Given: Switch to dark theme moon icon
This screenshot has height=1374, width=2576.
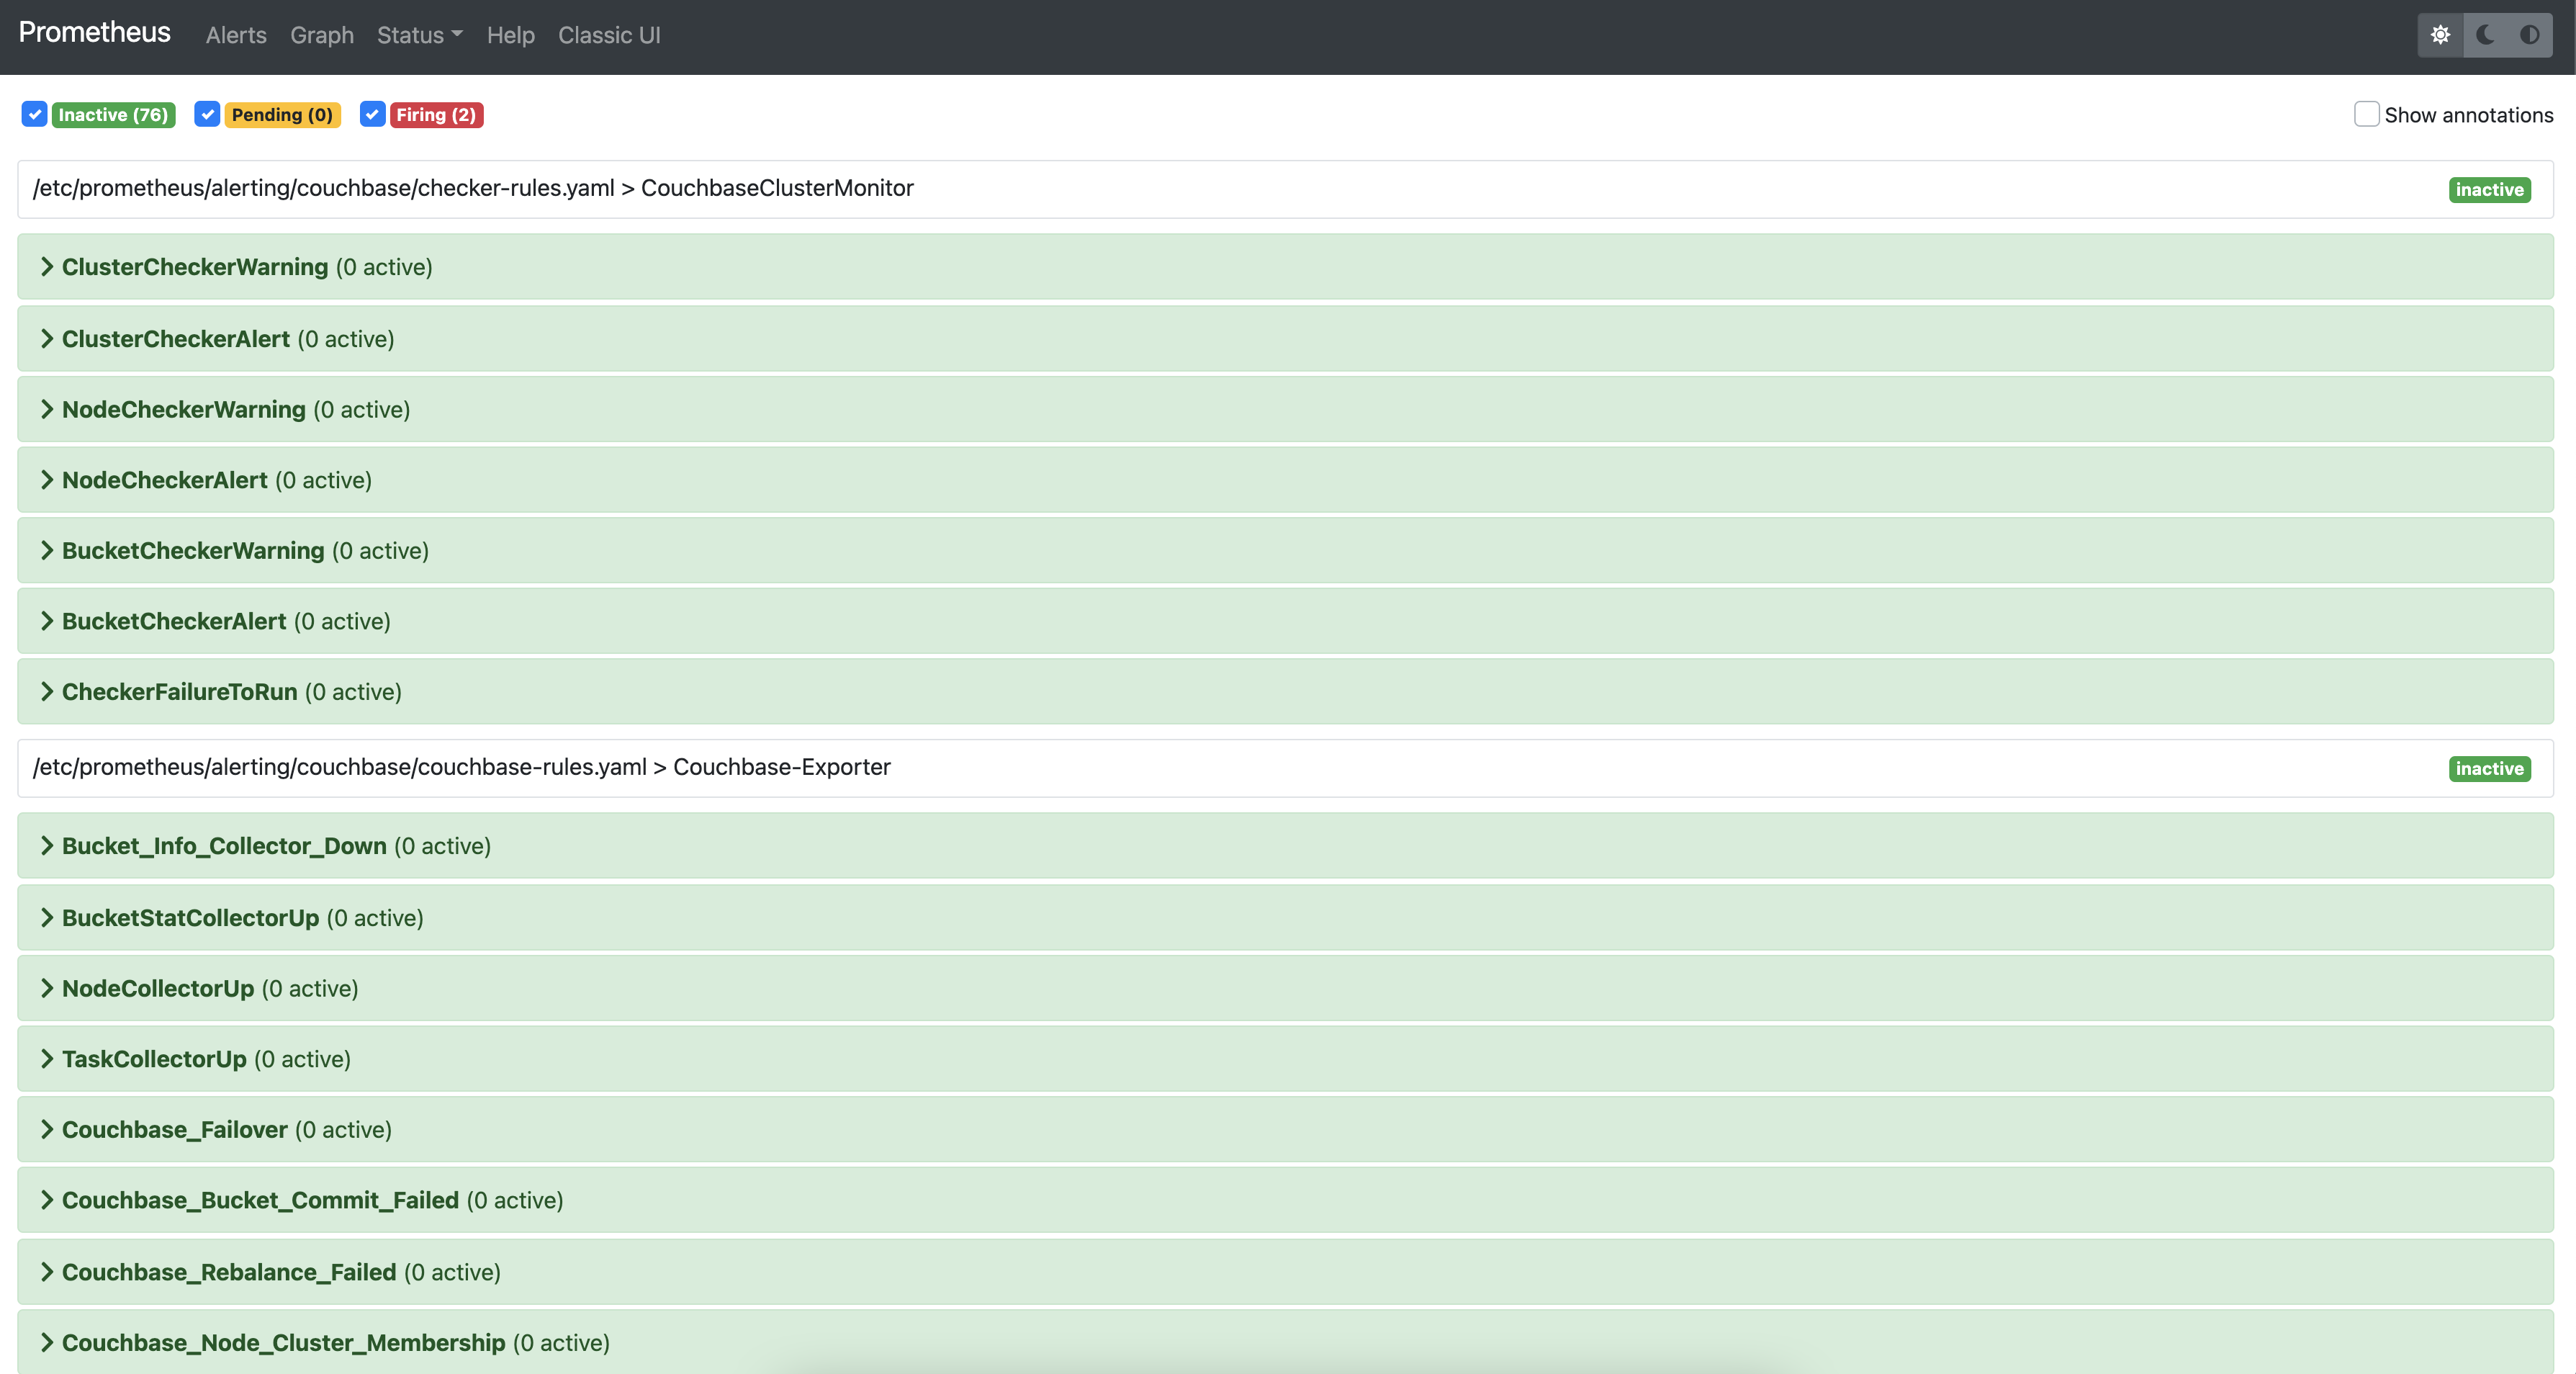Looking at the screenshot, I should click(x=2485, y=35).
